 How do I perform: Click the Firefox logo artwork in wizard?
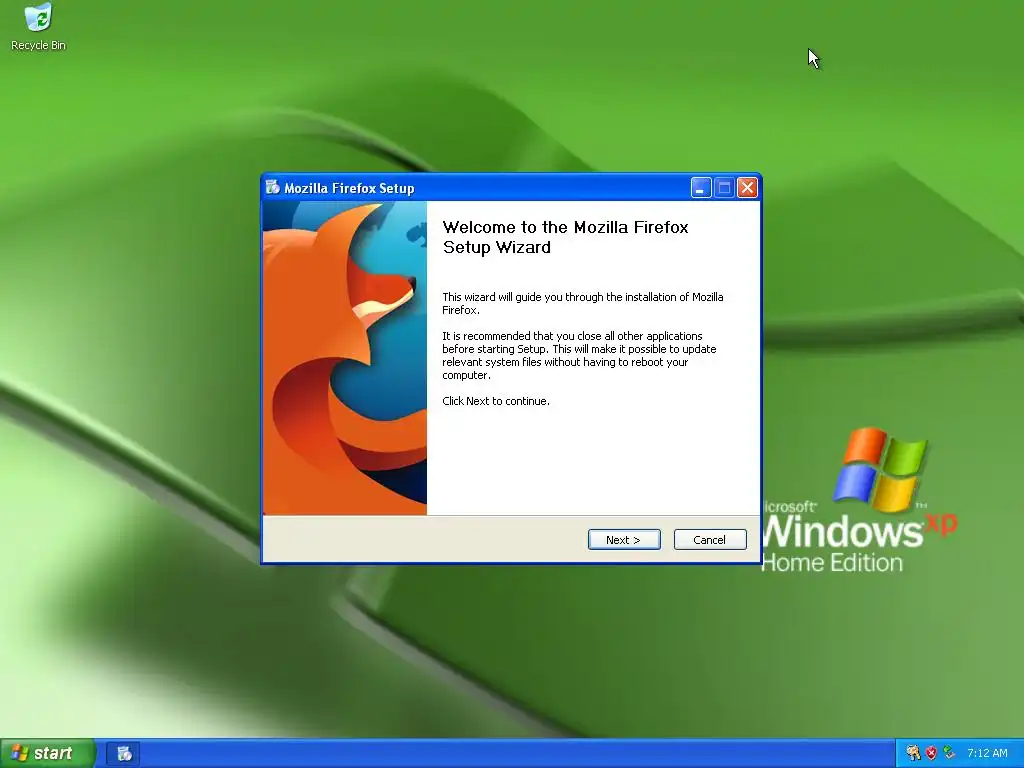tap(345, 358)
